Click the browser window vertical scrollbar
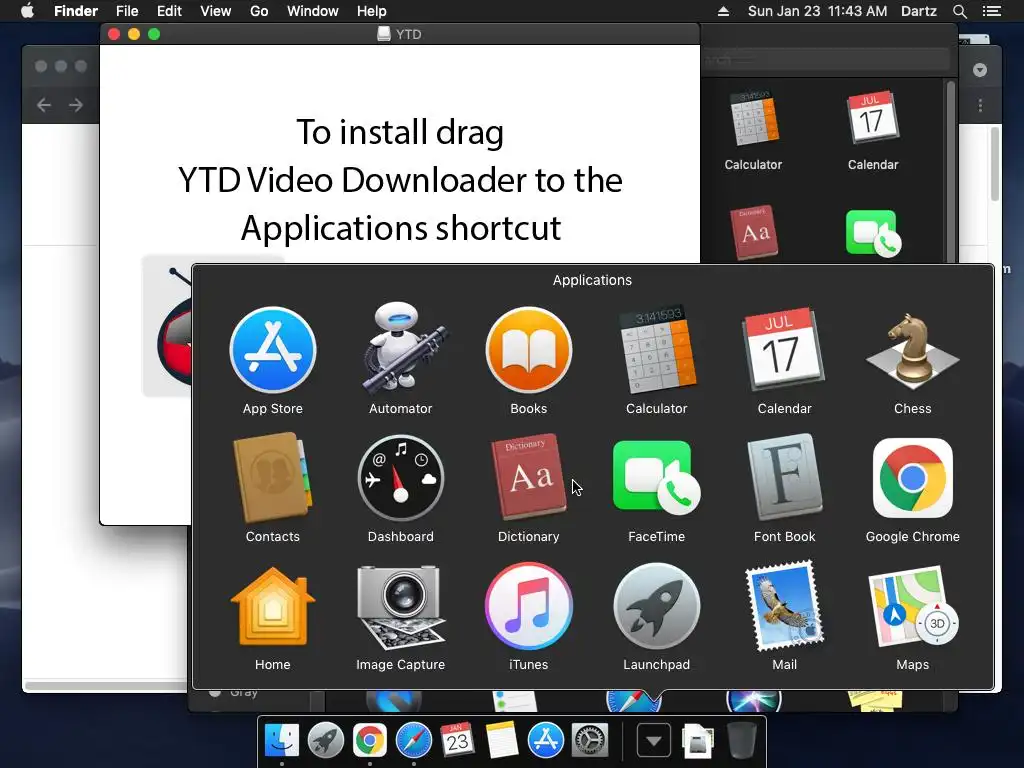 pyautogui.click(x=995, y=163)
